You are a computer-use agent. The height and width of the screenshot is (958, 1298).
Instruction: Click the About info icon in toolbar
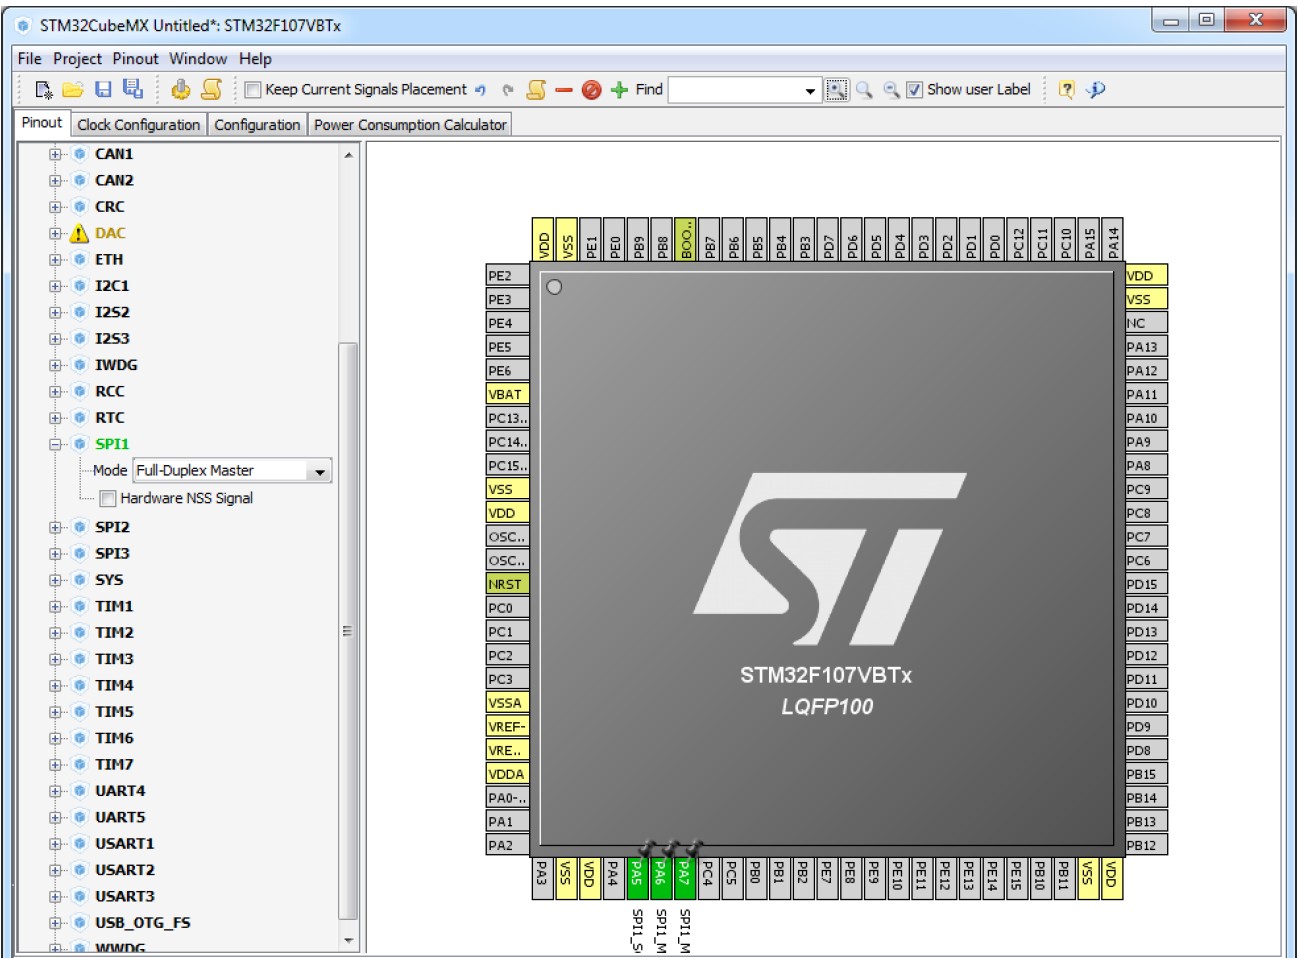pos(1096,90)
